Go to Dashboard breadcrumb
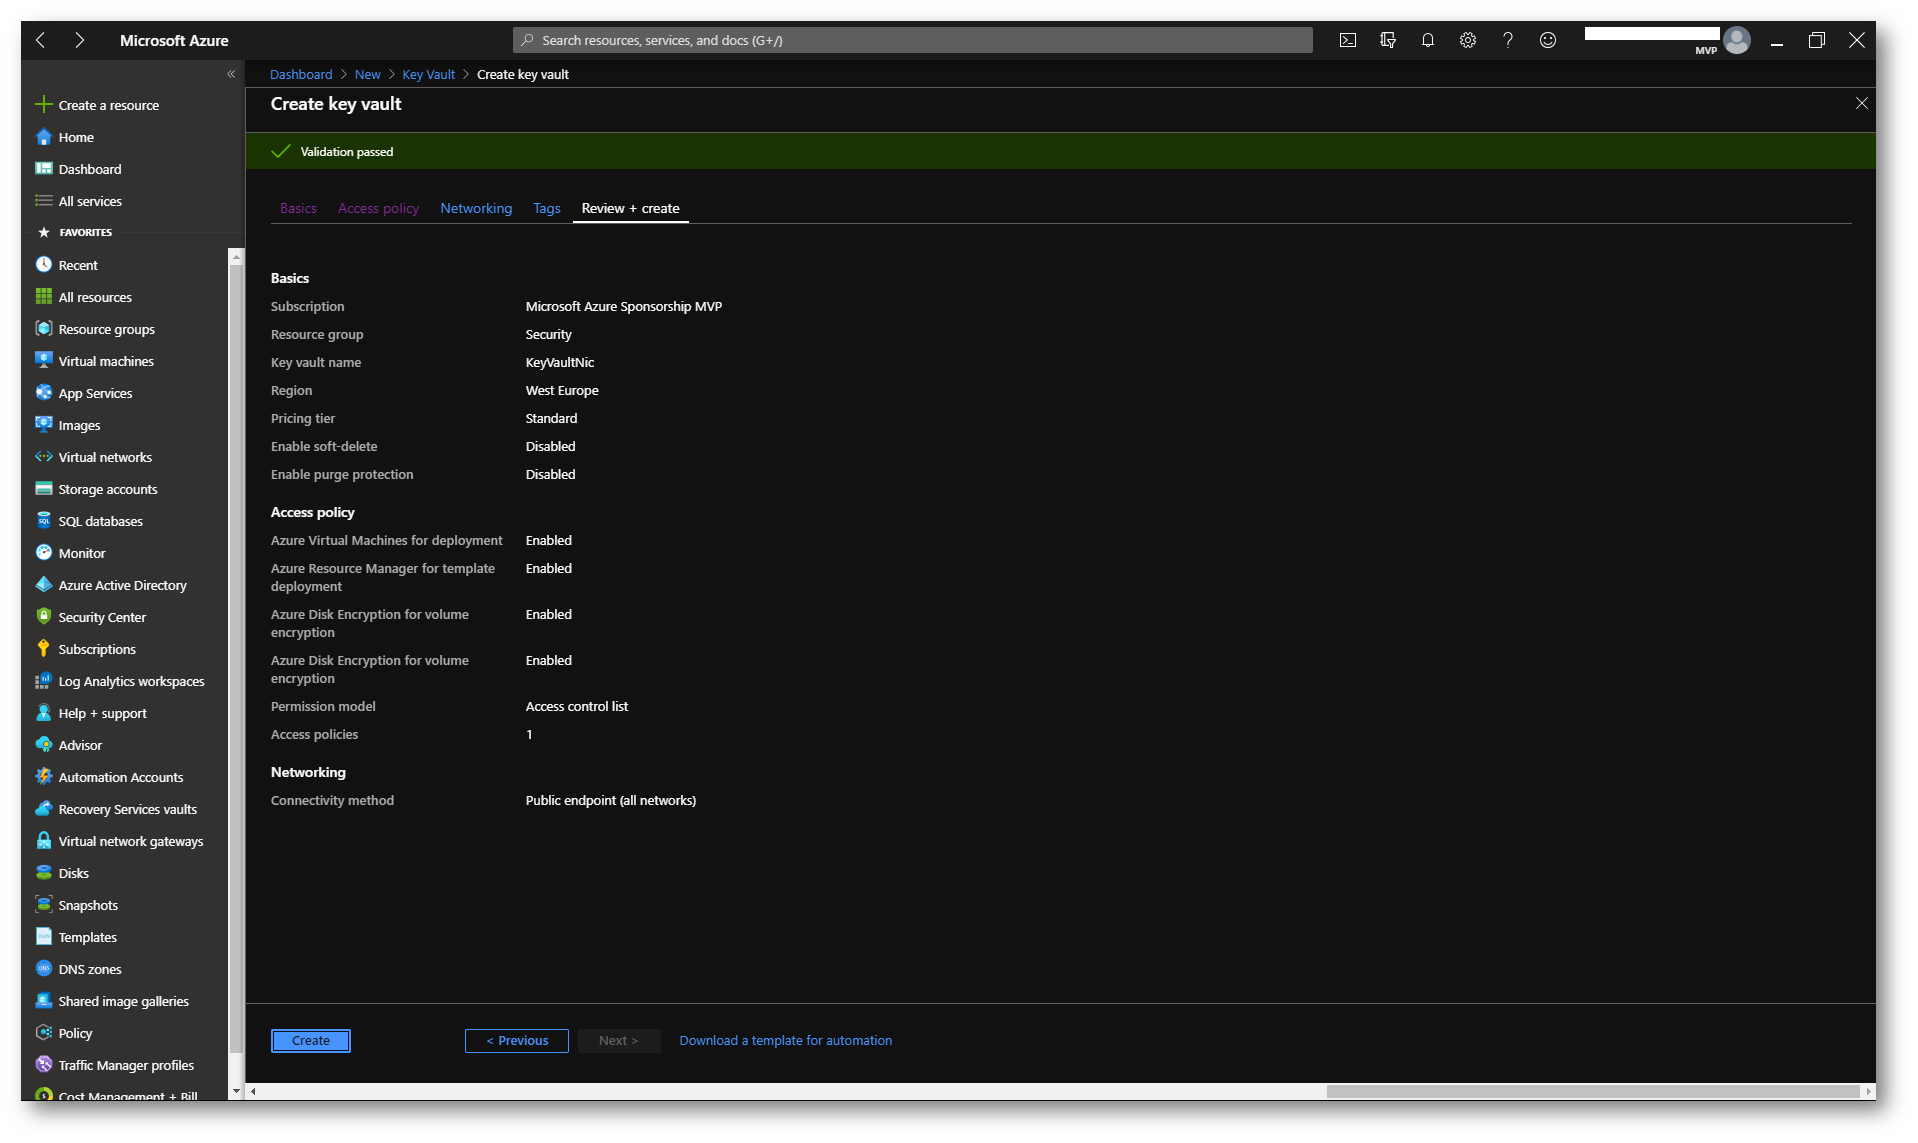Screen dimensions: 1918x1143 pyautogui.click(x=301, y=74)
